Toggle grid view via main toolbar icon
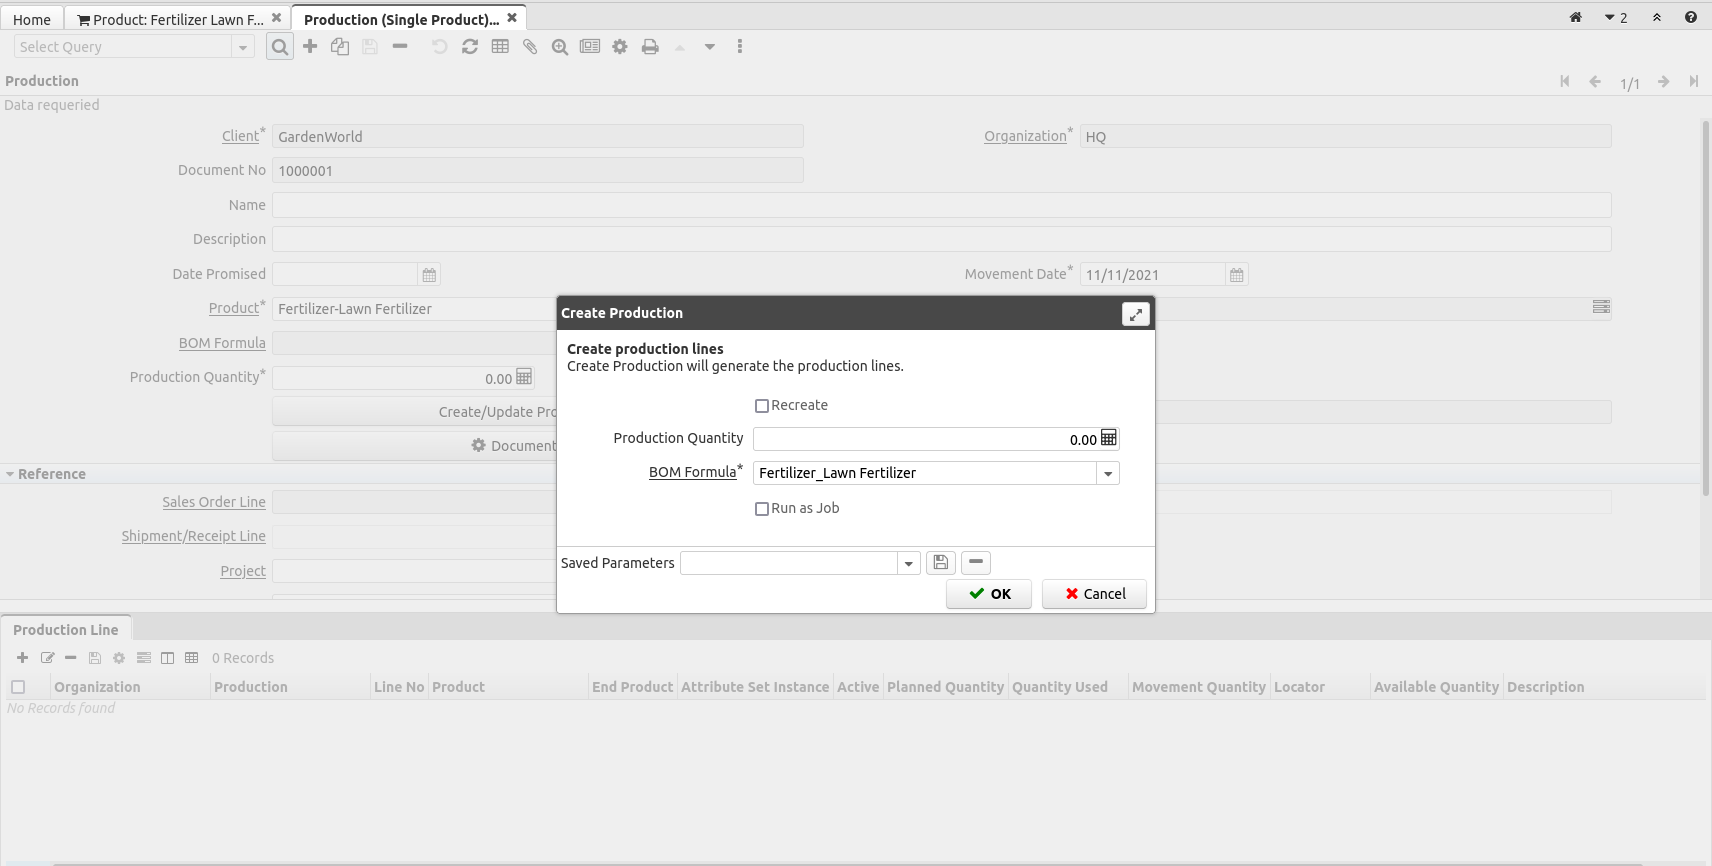1712x866 pixels. (x=500, y=46)
